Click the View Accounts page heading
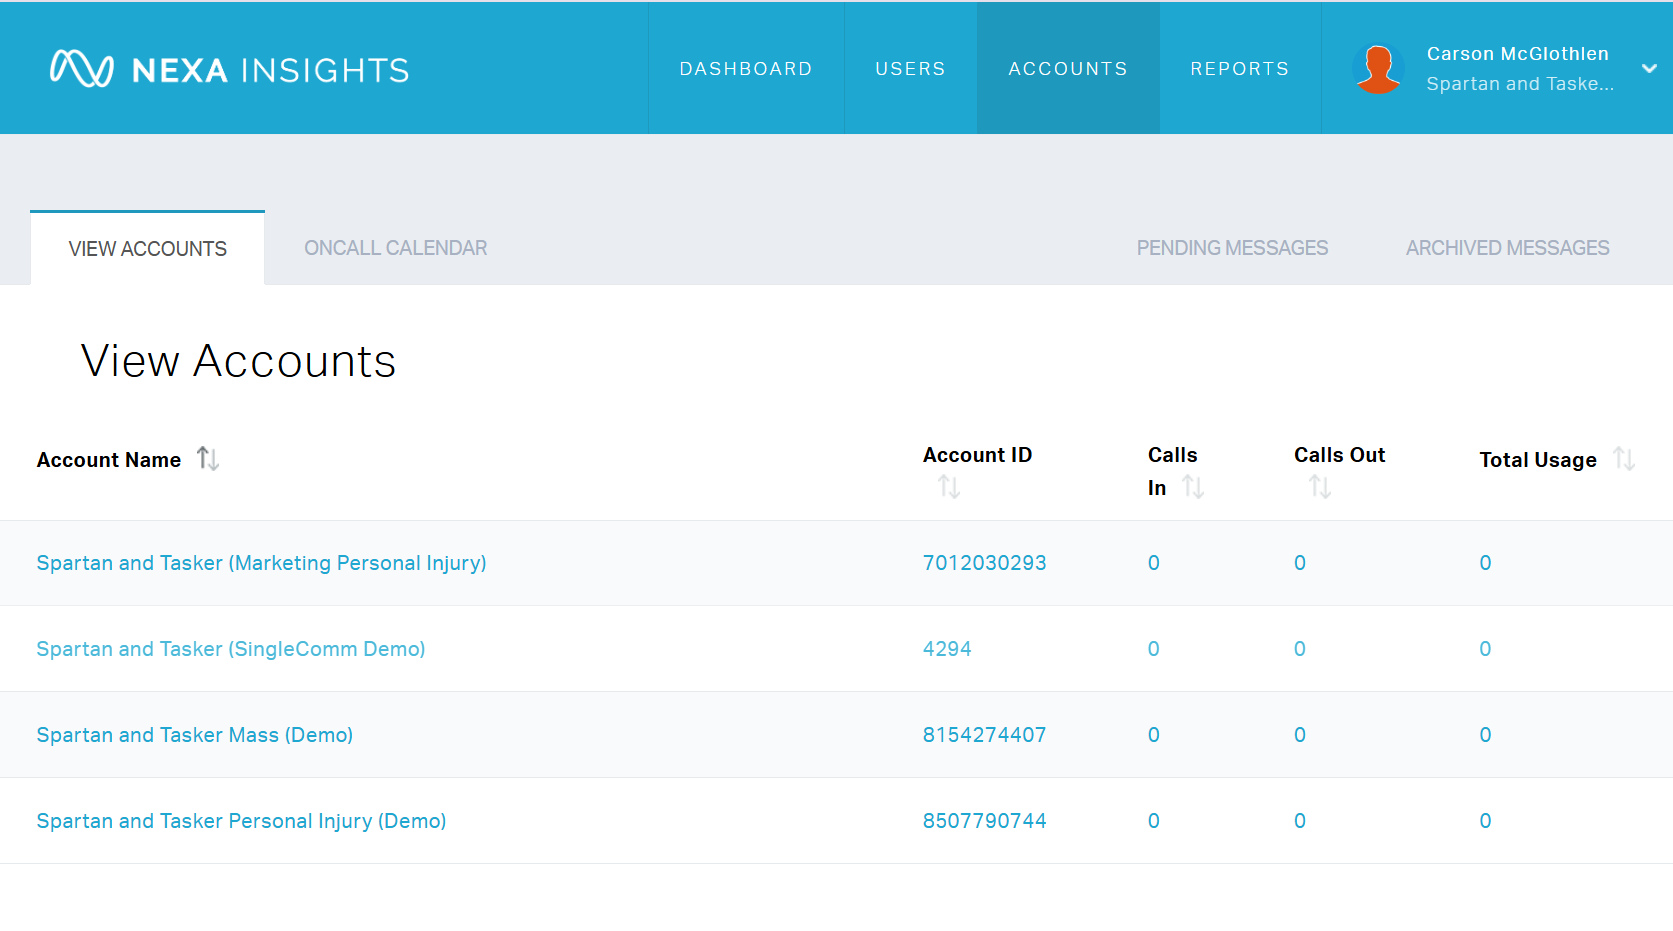The image size is (1673, 931). (238, 361)
